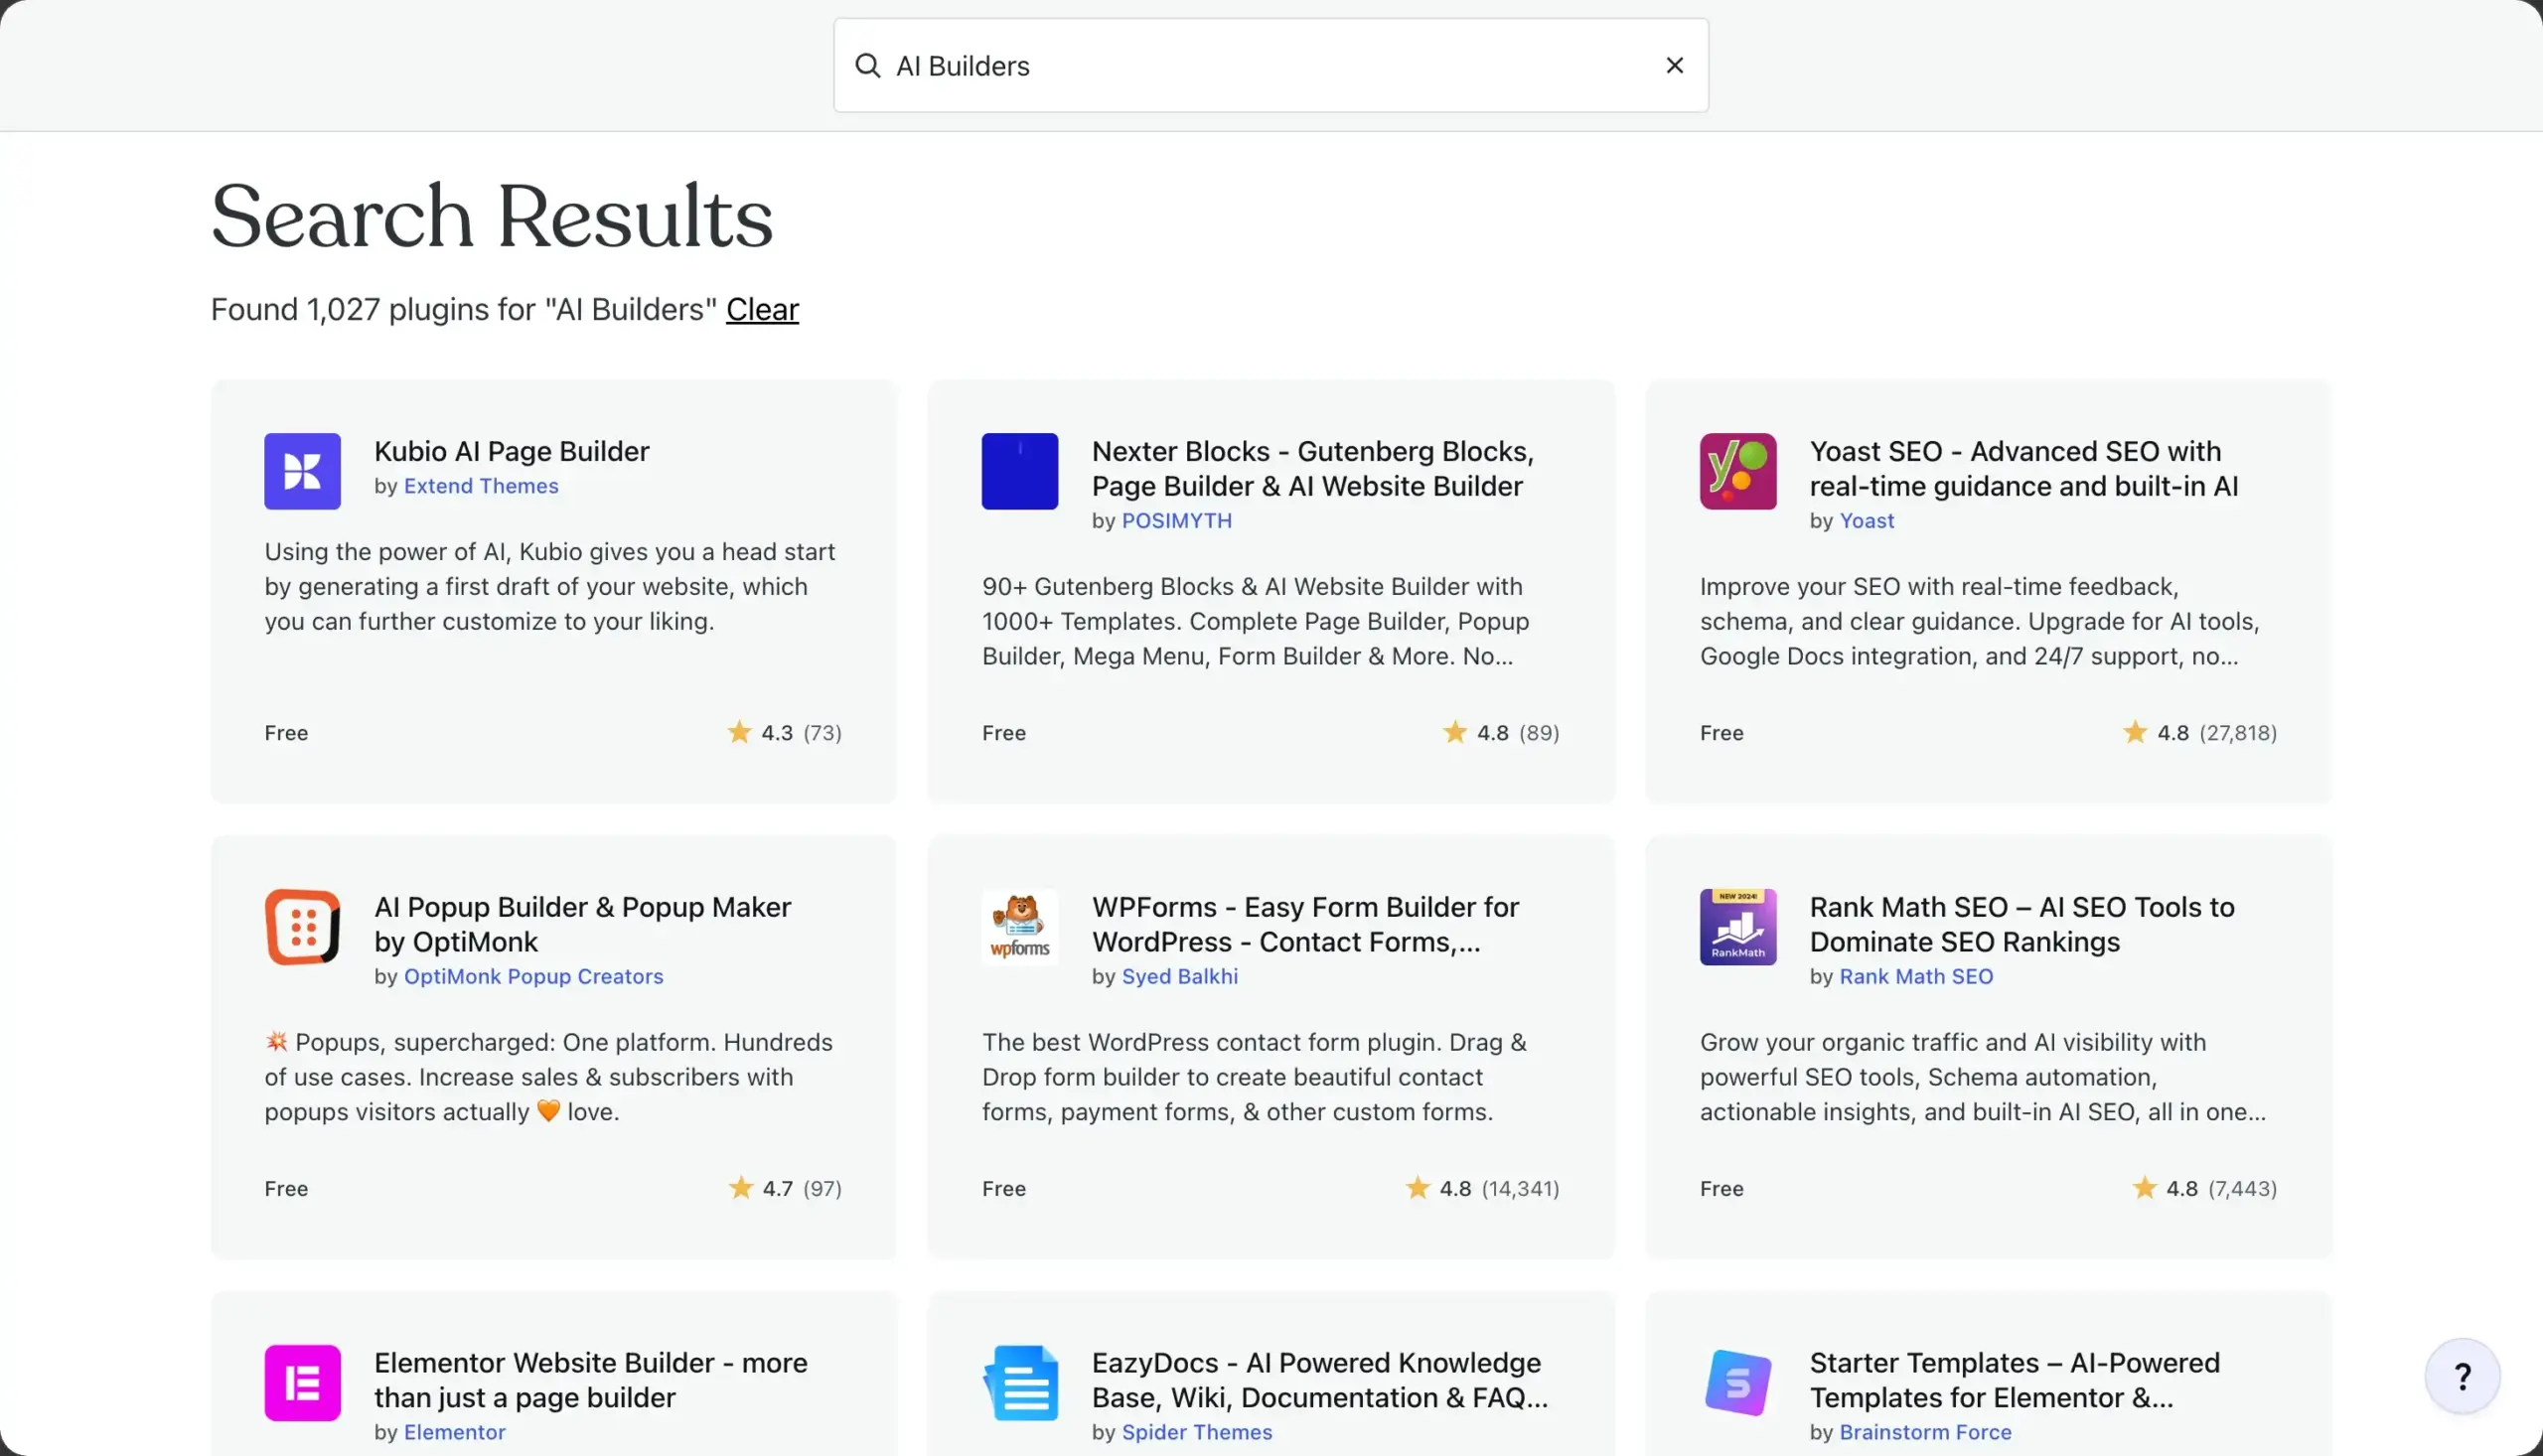Click the Free label on WPForms card

1003,1189
